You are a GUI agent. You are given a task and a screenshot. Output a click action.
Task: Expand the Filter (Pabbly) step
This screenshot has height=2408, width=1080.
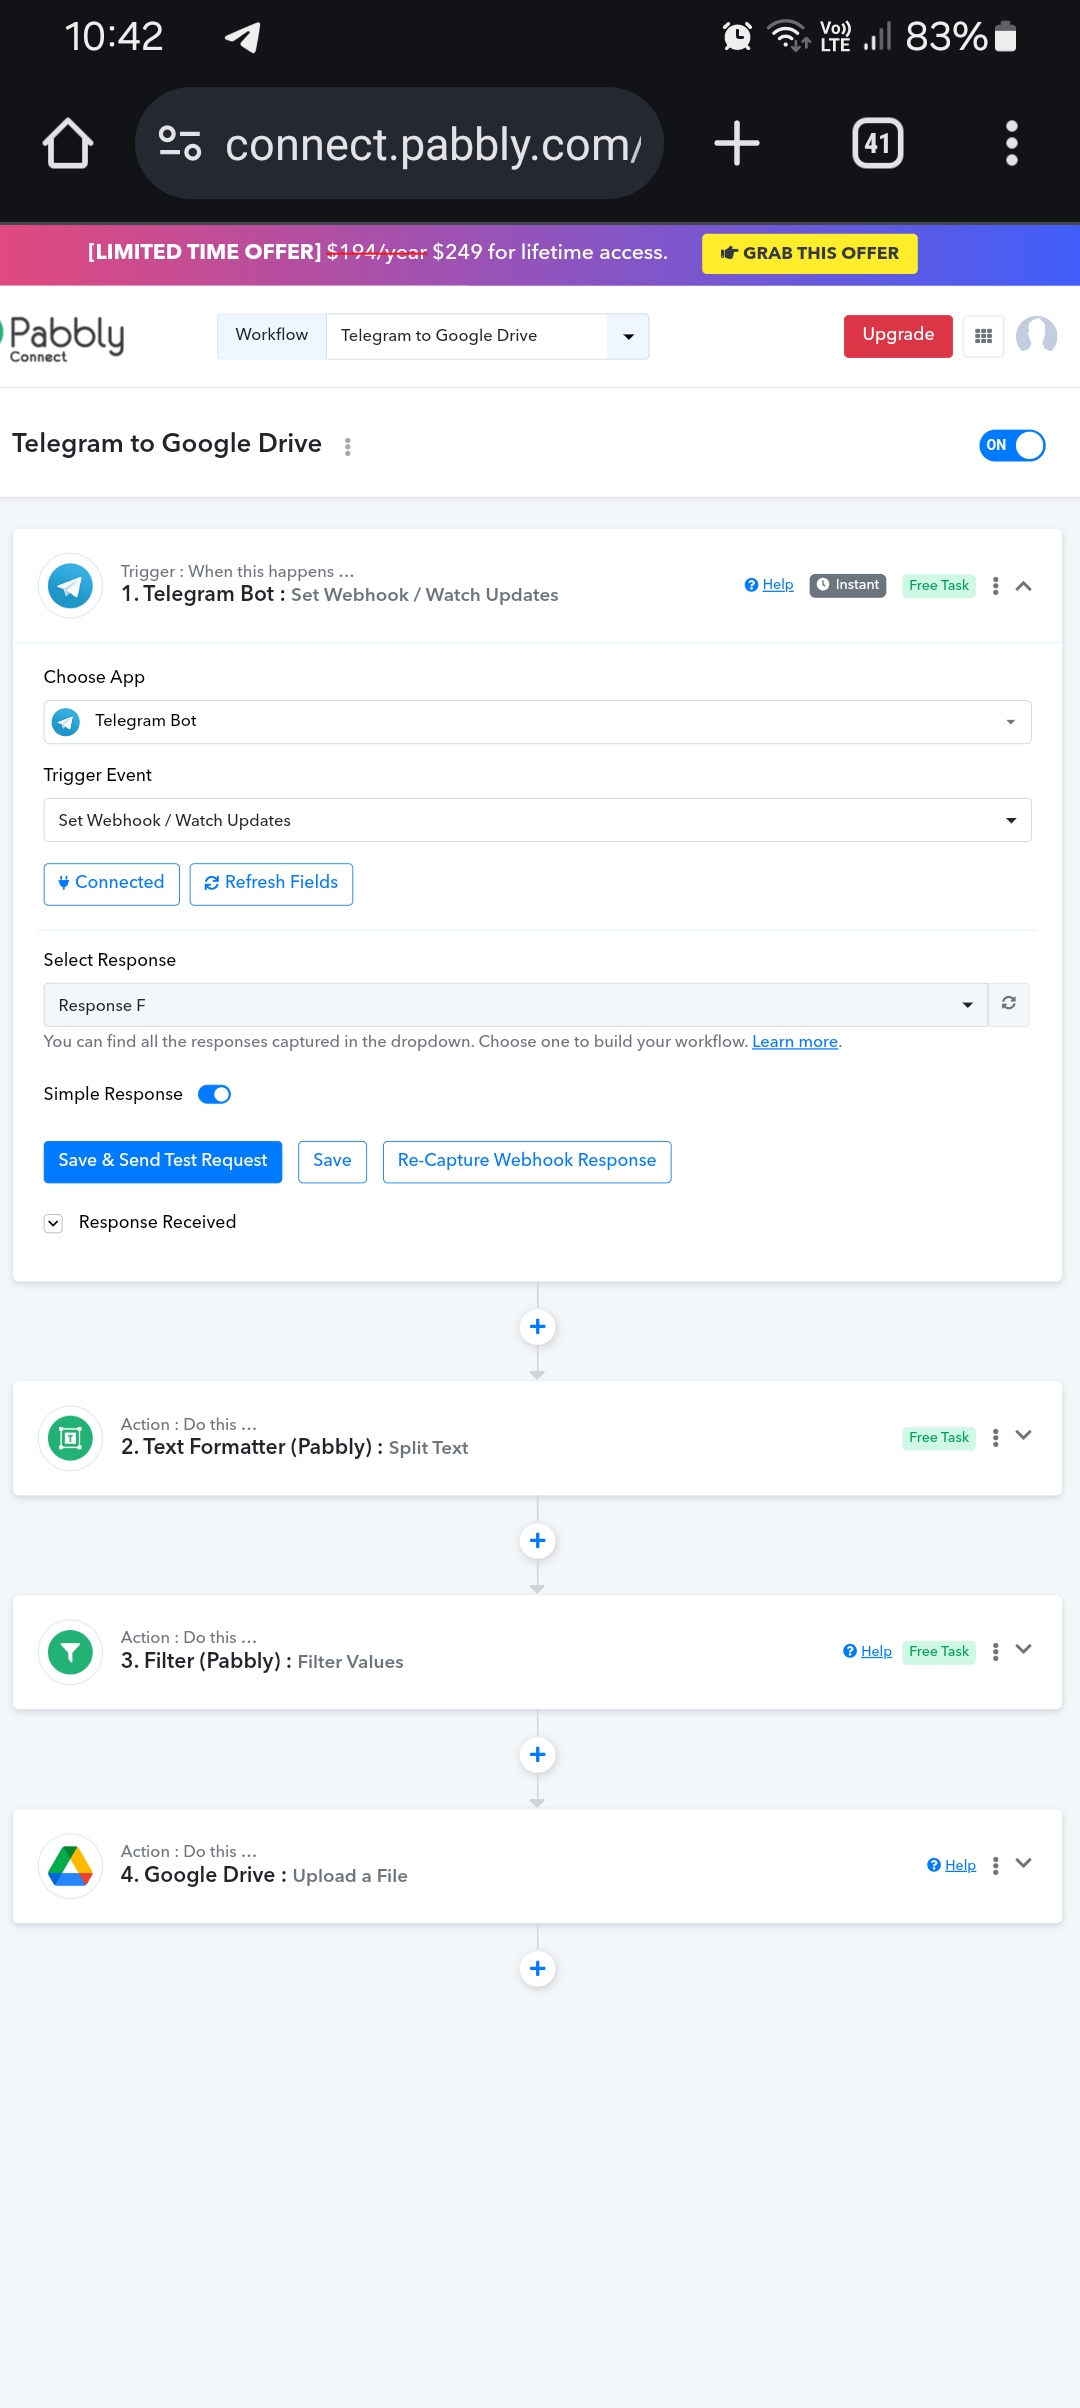[x=1024, y=1650]
